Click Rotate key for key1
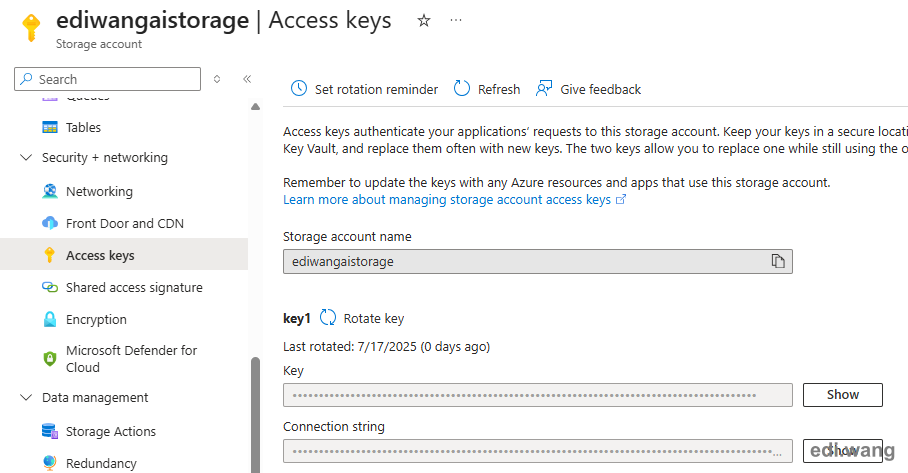Viewport: 908px width, 473px height. click(362, 318)
